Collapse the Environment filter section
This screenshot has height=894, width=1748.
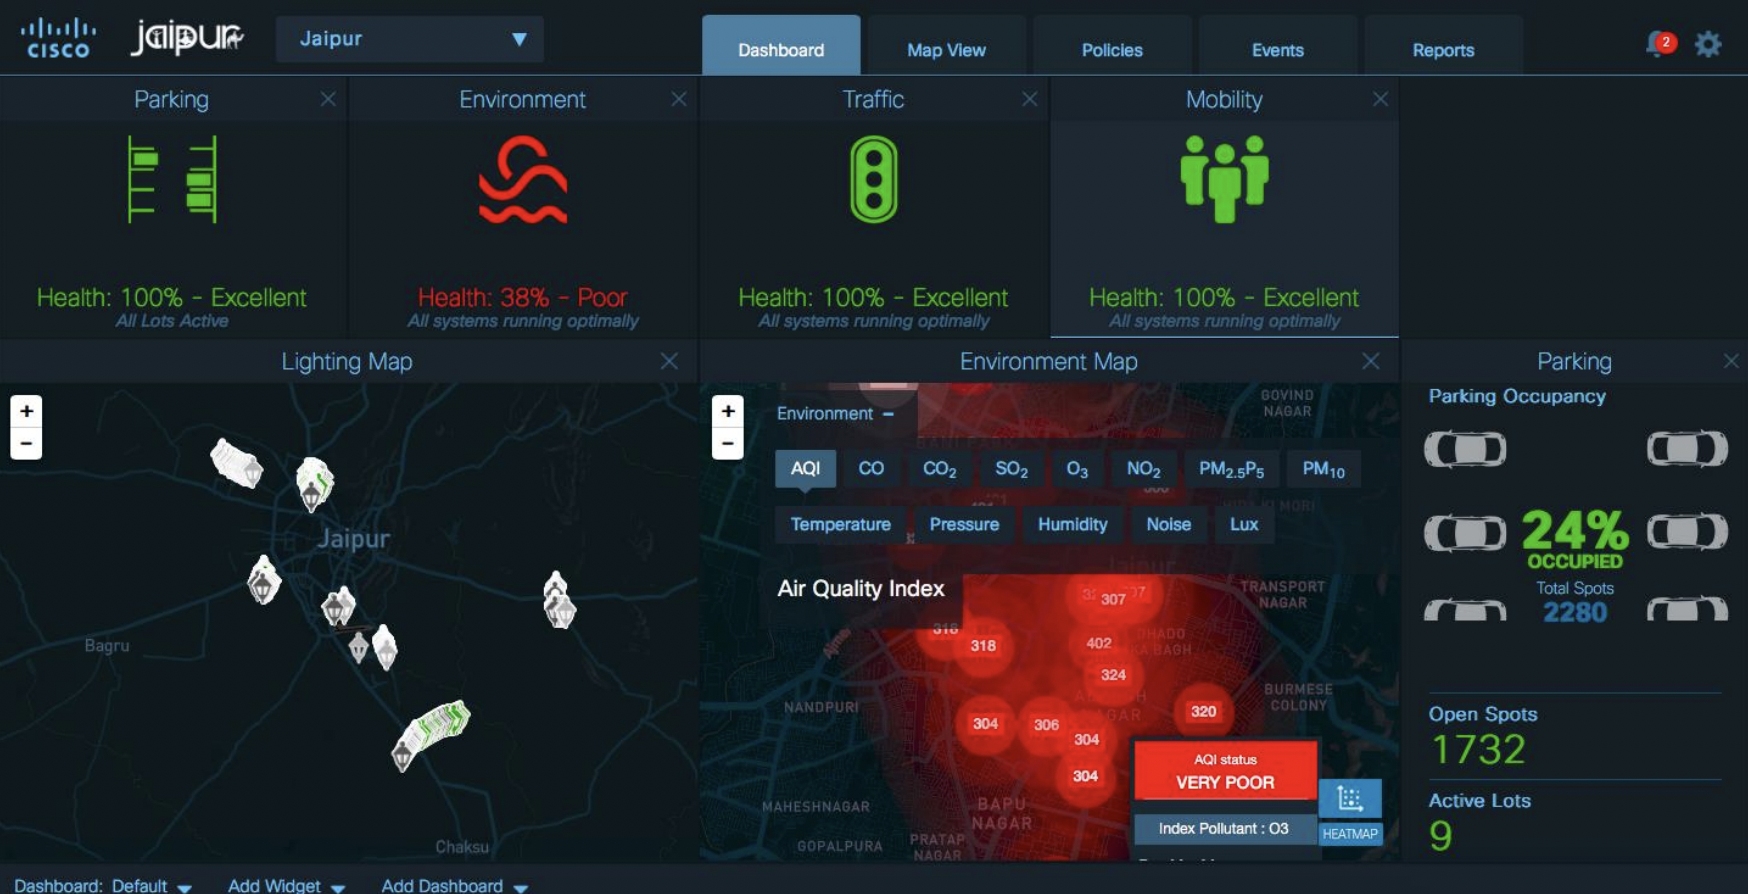point(888,413)
